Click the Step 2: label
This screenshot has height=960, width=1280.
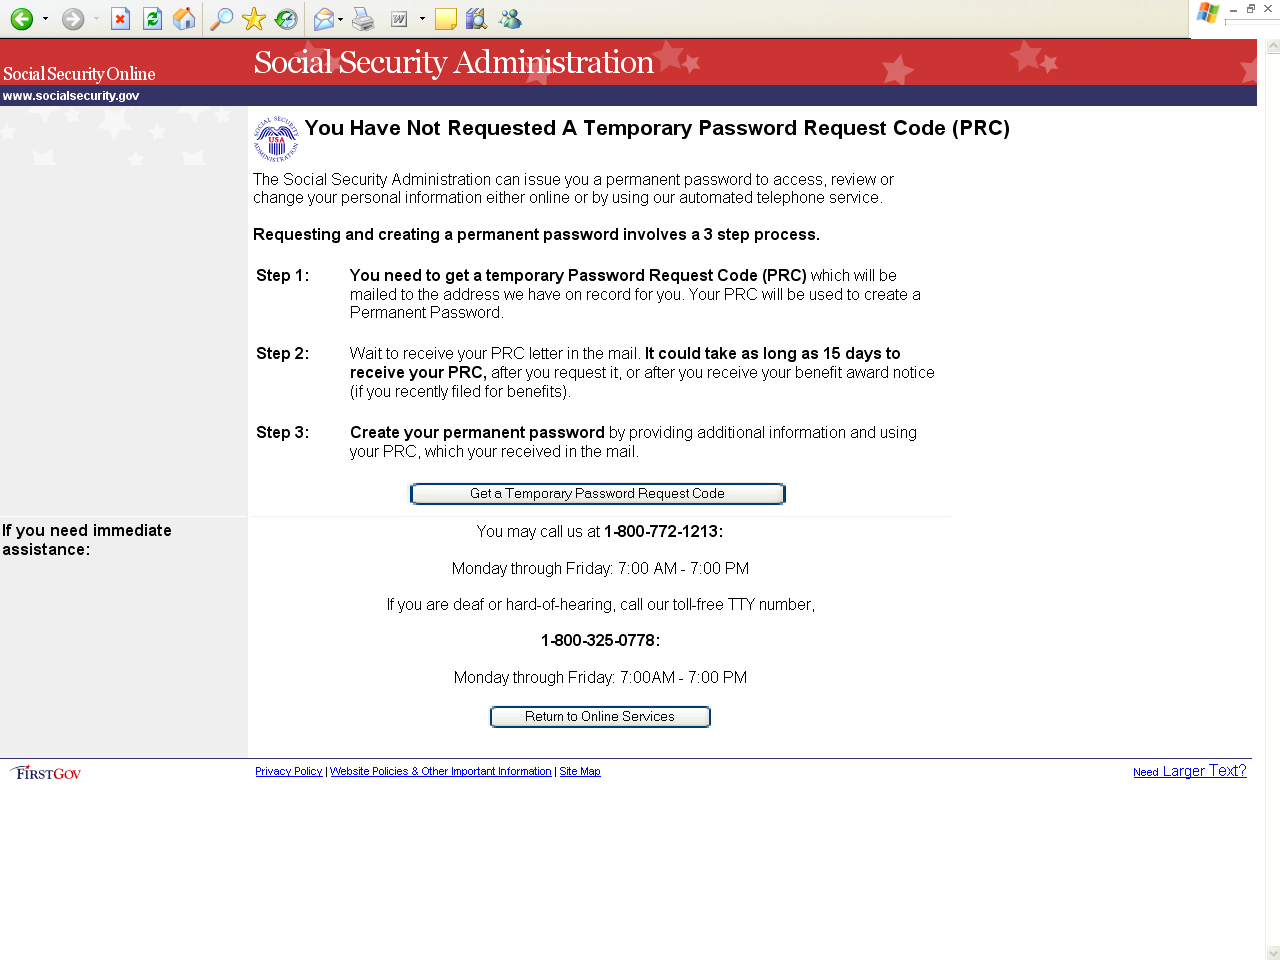click(283, 354)
